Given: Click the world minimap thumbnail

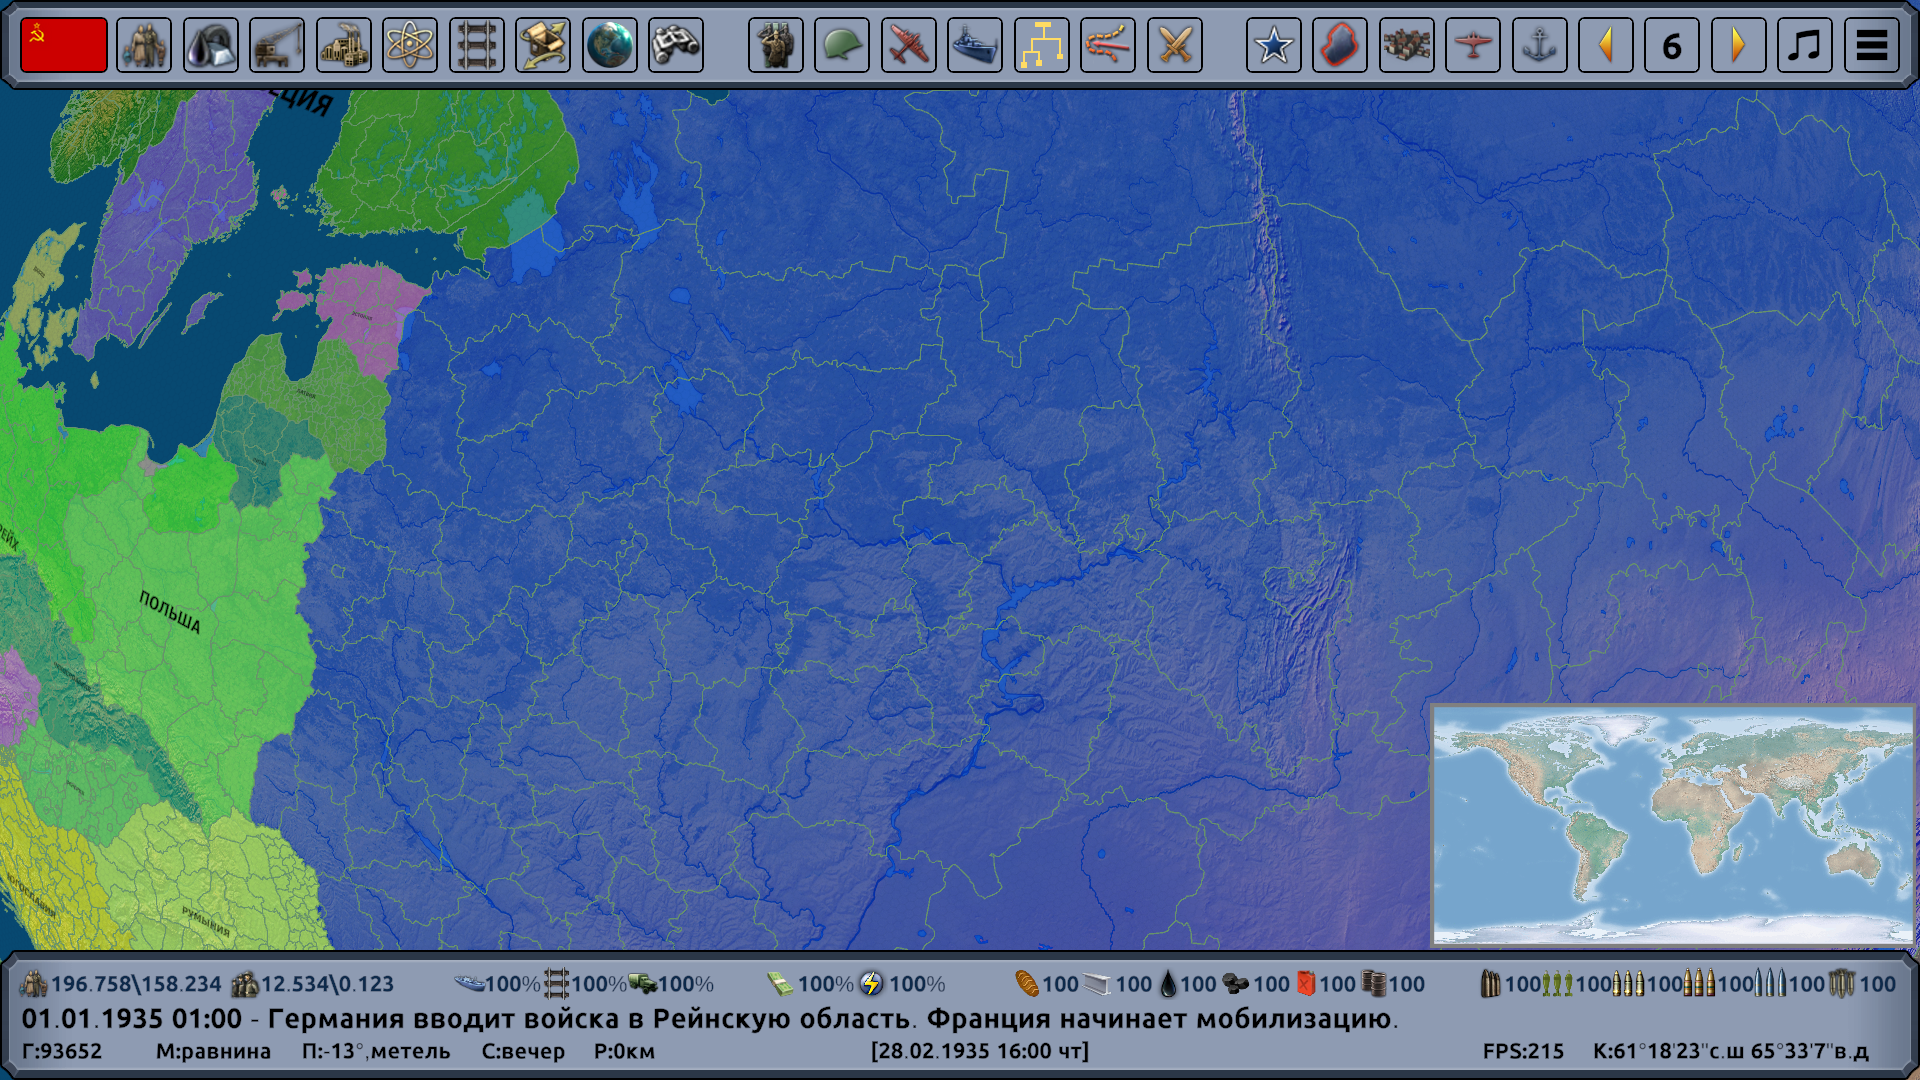Looking at the screenshot, I should coord(1672,825).
